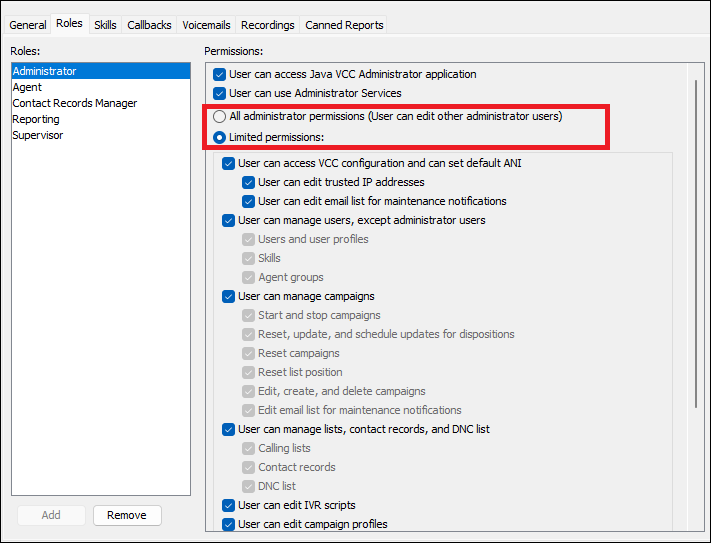Toggle Reset, update, schedule dispositions checkbox
This screenshot has height=543, width=711.
click(248, 335)
